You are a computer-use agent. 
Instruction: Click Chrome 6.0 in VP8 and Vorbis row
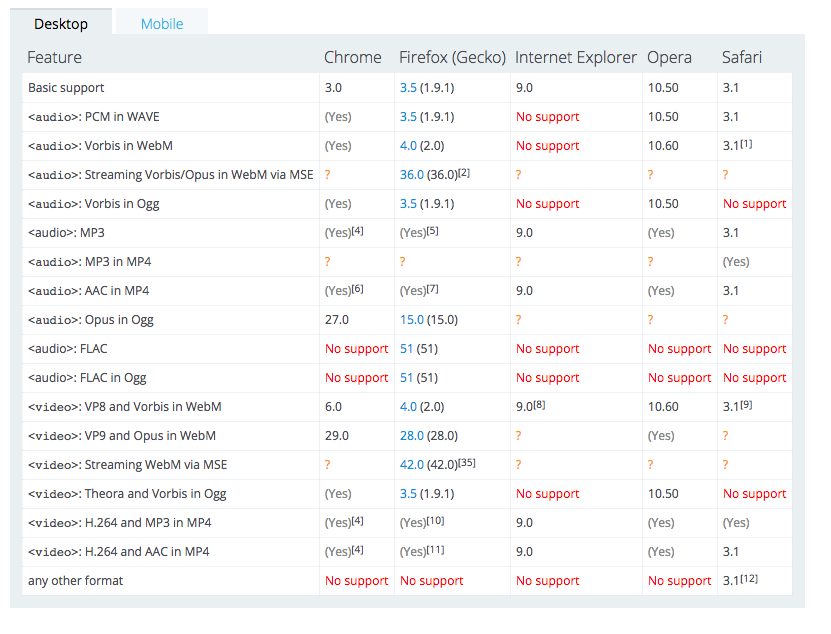click(x=333, y=407)
